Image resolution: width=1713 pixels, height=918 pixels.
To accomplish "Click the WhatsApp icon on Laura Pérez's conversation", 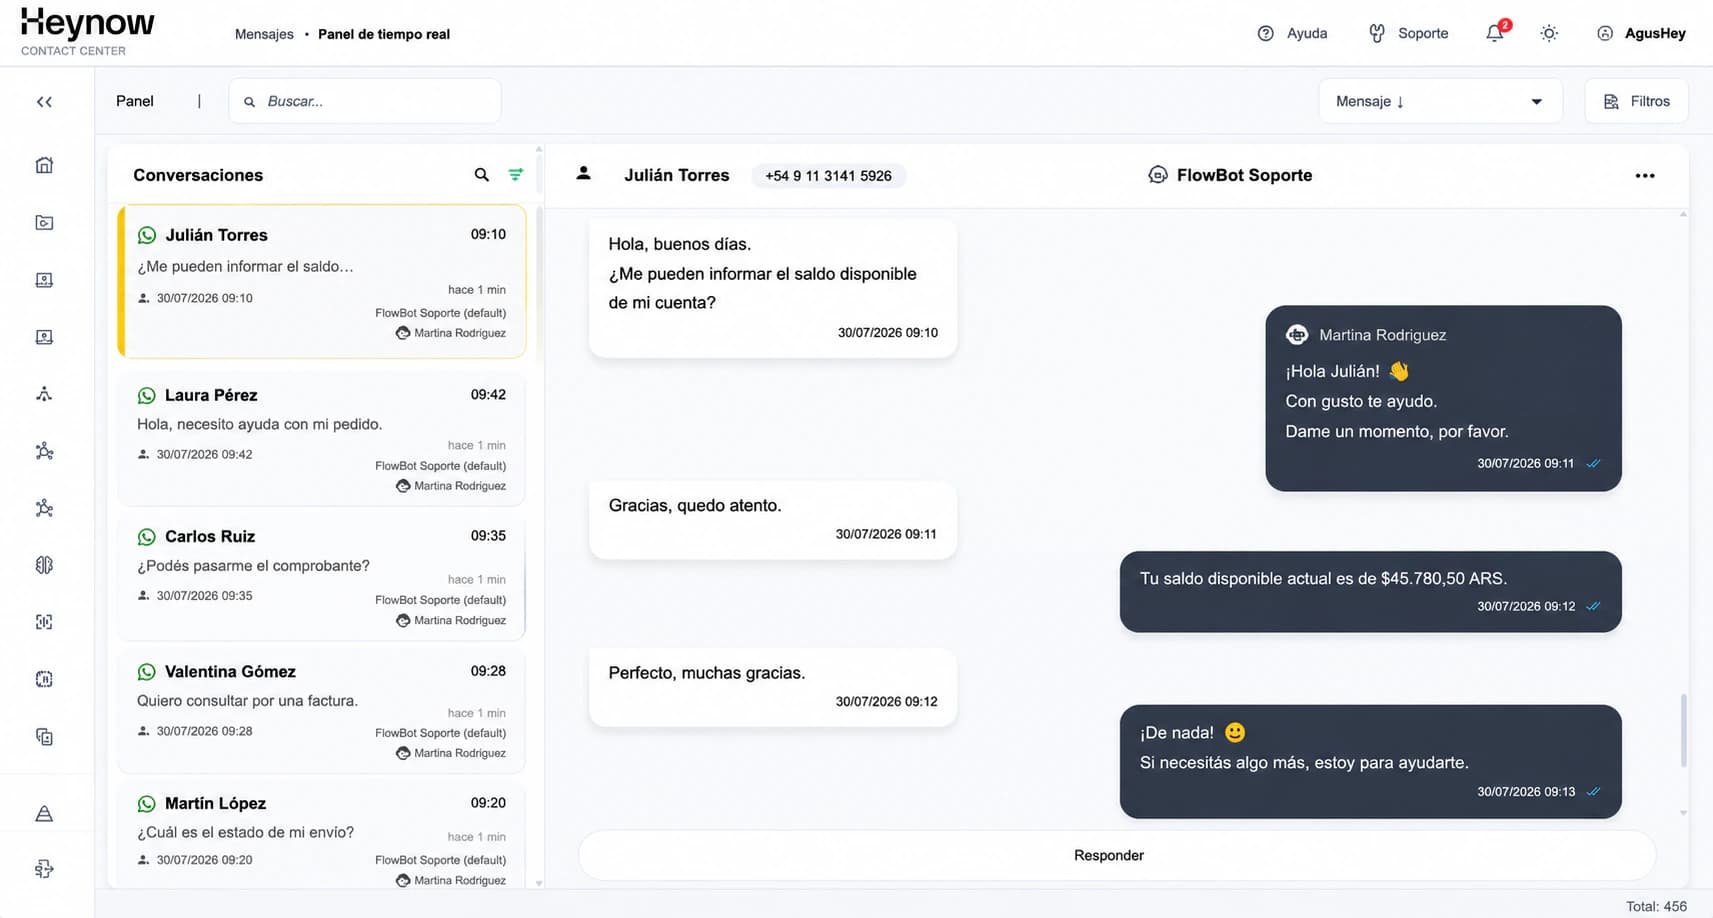I will click(x=147, y=396).
